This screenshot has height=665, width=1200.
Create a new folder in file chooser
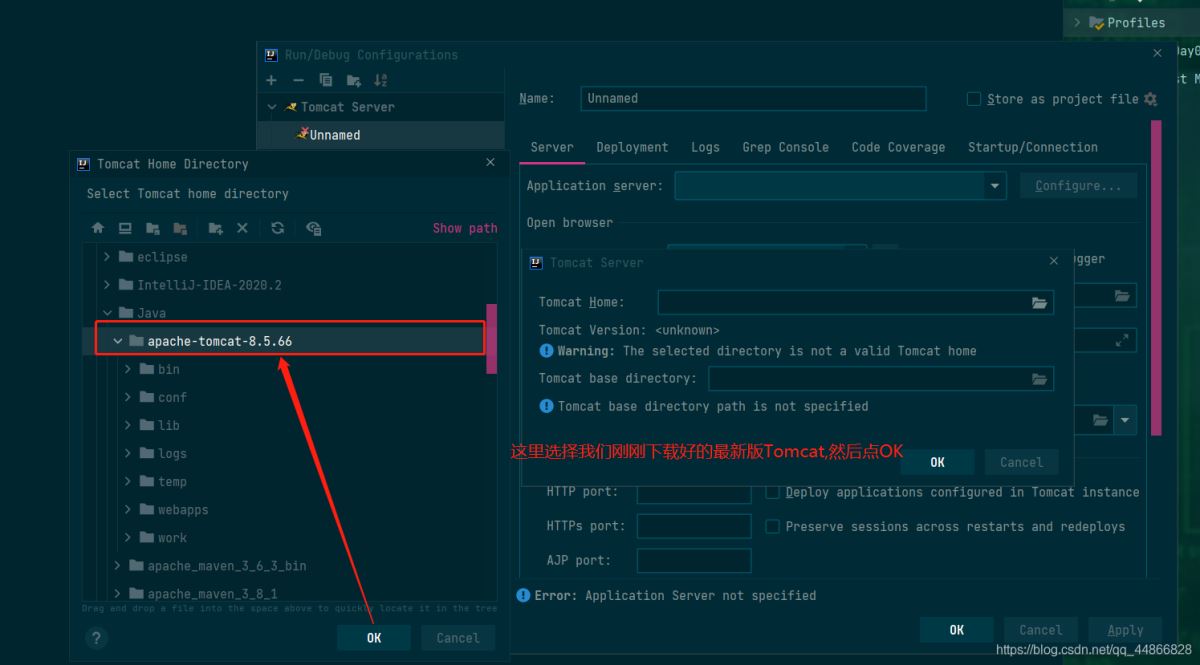[x=215, y=228]
